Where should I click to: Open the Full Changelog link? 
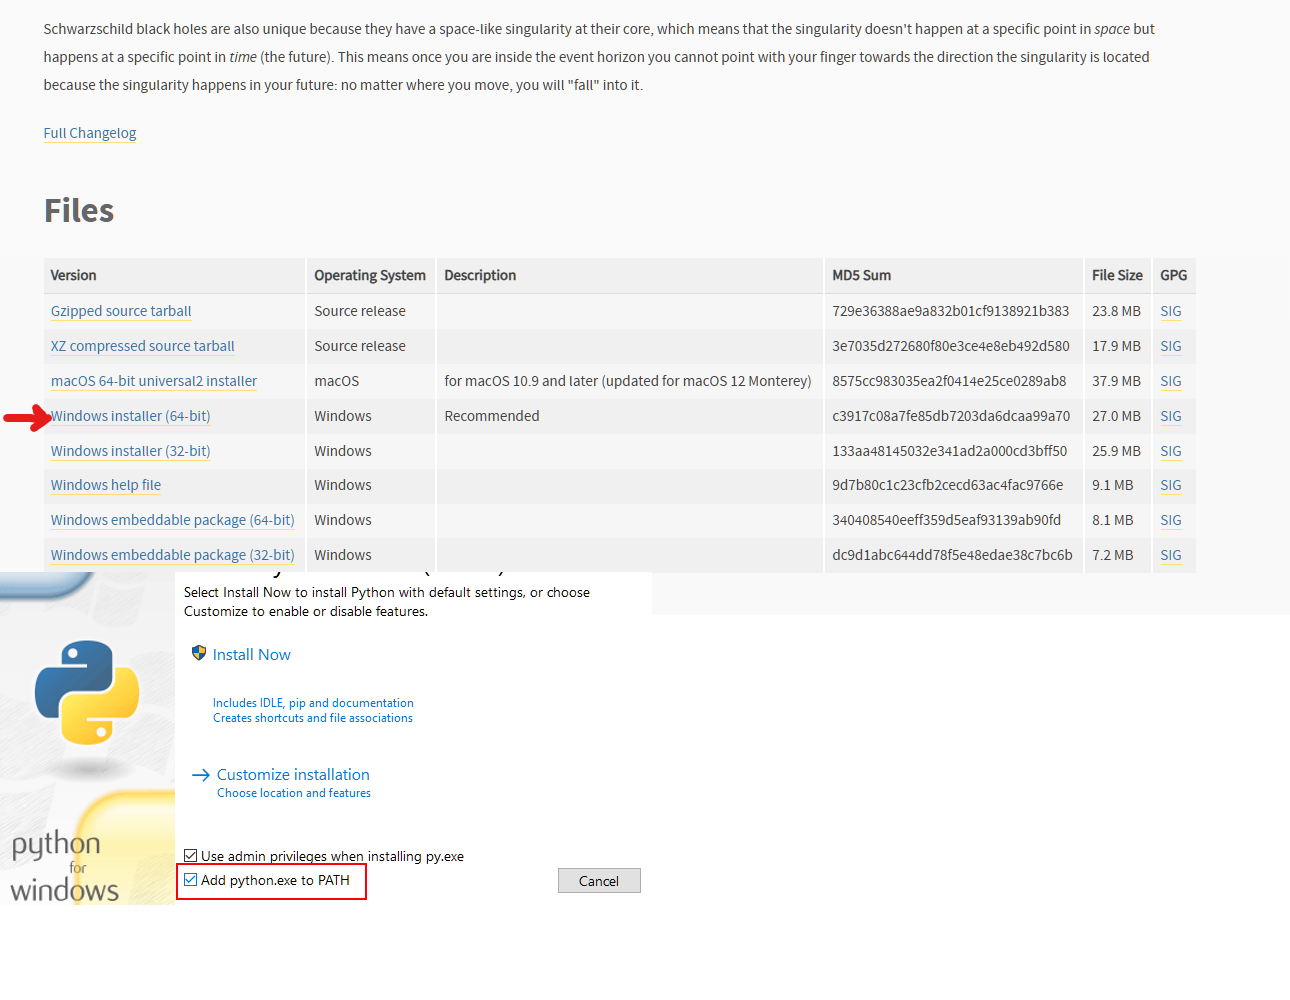[x=90, y=133]
